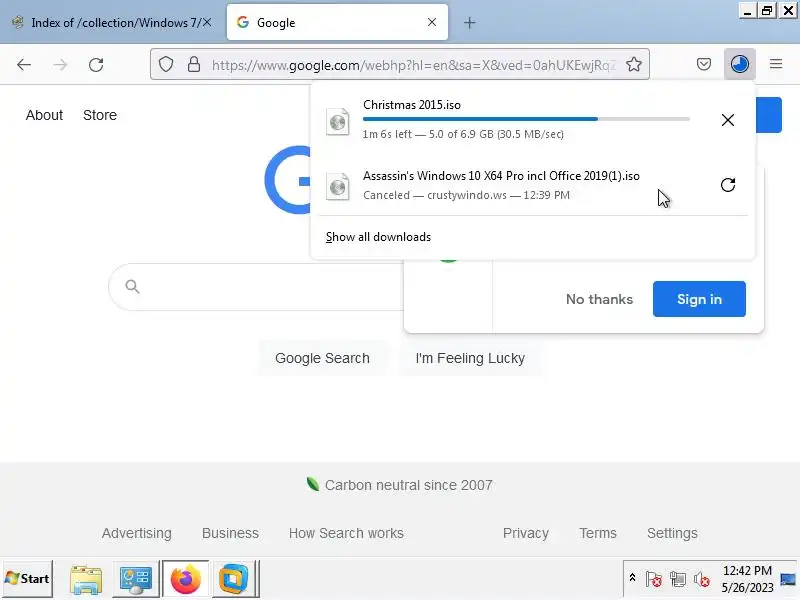Click the magnifier icon in search box
This screenshot has width=800, height=600.
132,287
